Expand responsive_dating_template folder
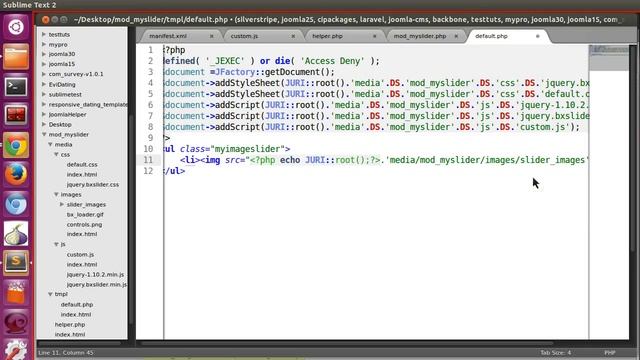The height and width of the screenshot is (360, 640). click(x=44, y=104)
